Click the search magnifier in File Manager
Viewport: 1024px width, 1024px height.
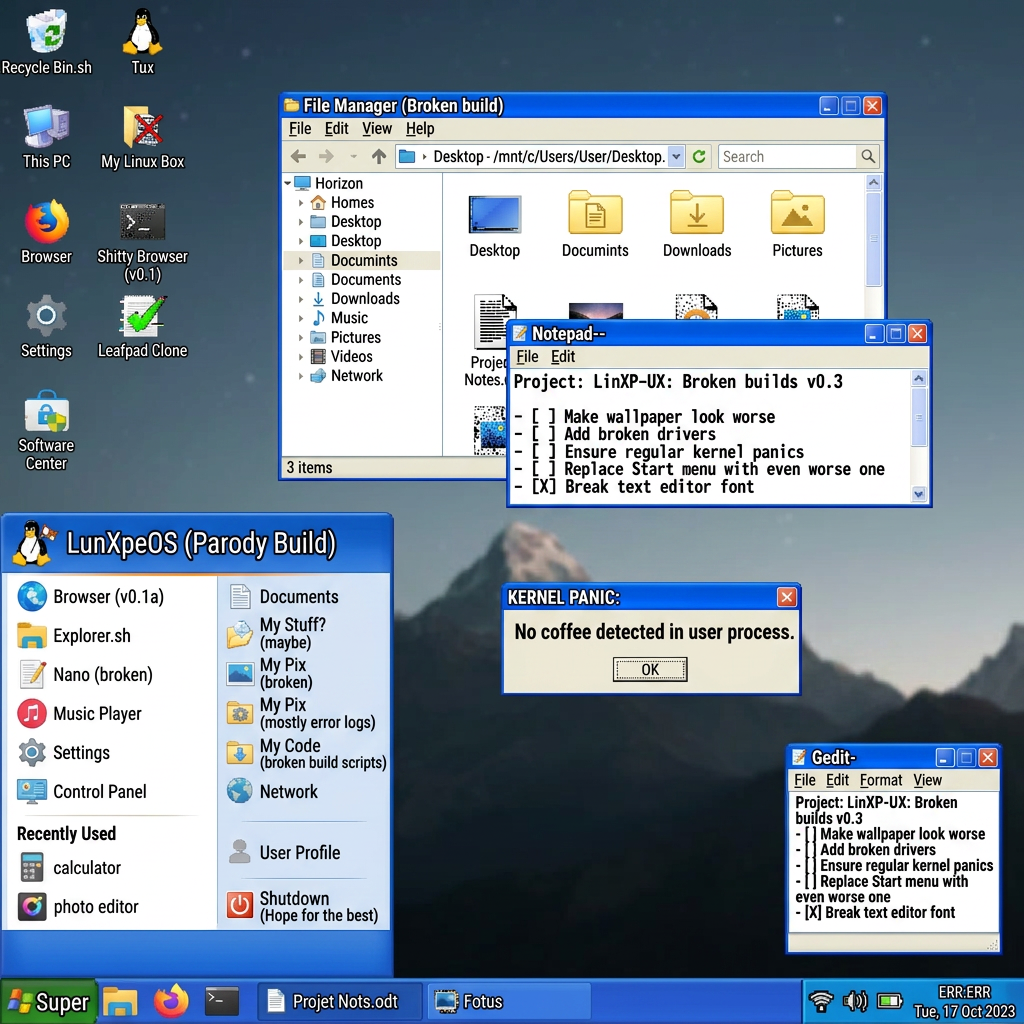pyautogui.click(x=868, y=156)
